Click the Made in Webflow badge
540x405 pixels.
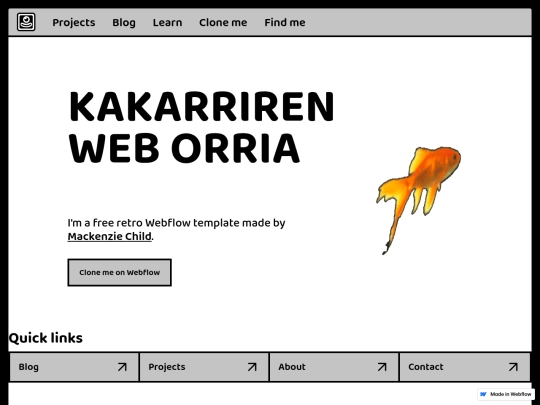coord(506,394)
